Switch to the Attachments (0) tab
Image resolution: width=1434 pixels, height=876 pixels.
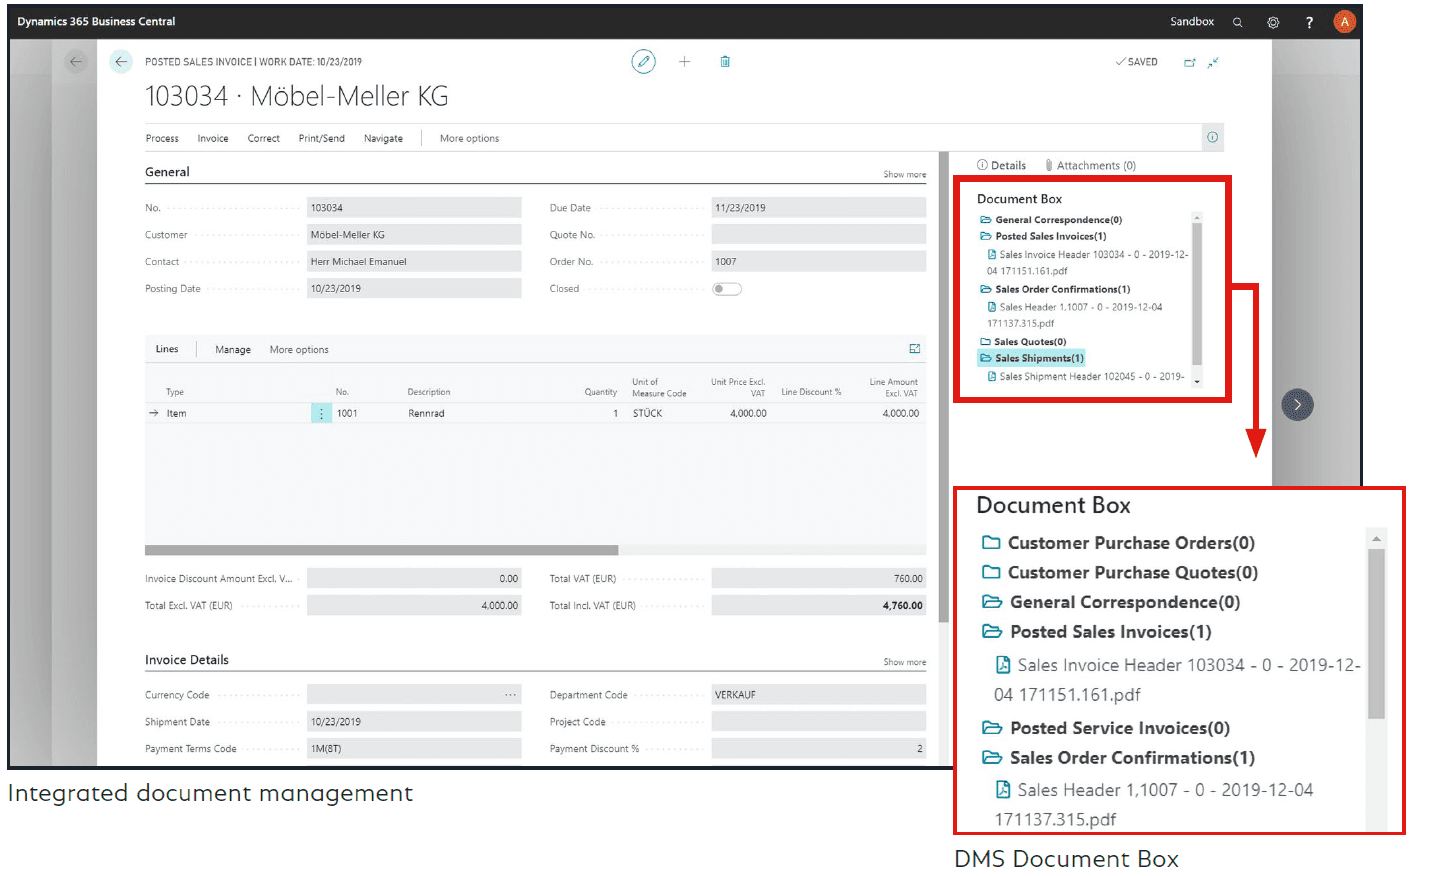[1090, 166]
